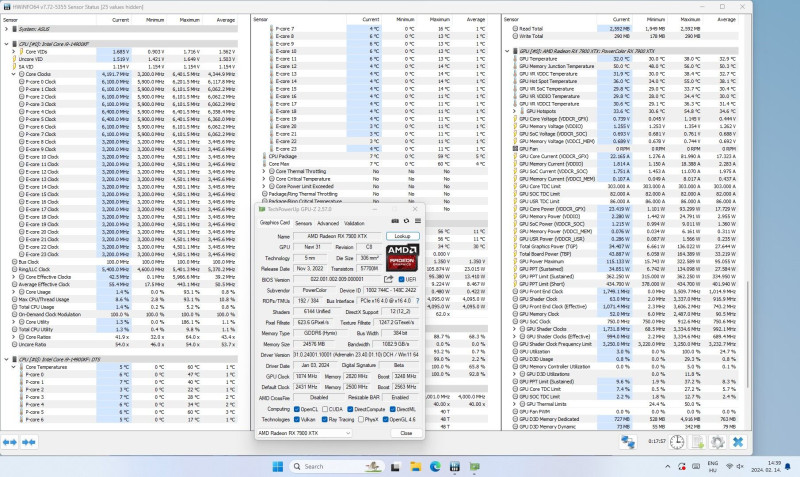Click the HWiNFO taskbar icon
800x477 pixels.
[455, 466]
